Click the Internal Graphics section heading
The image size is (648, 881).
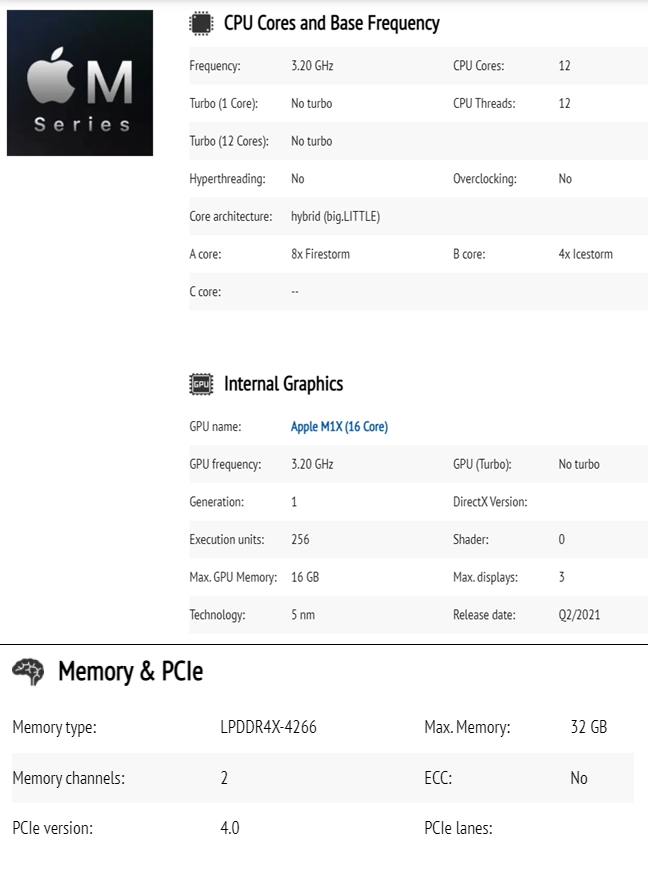click(x=283, y=384)
